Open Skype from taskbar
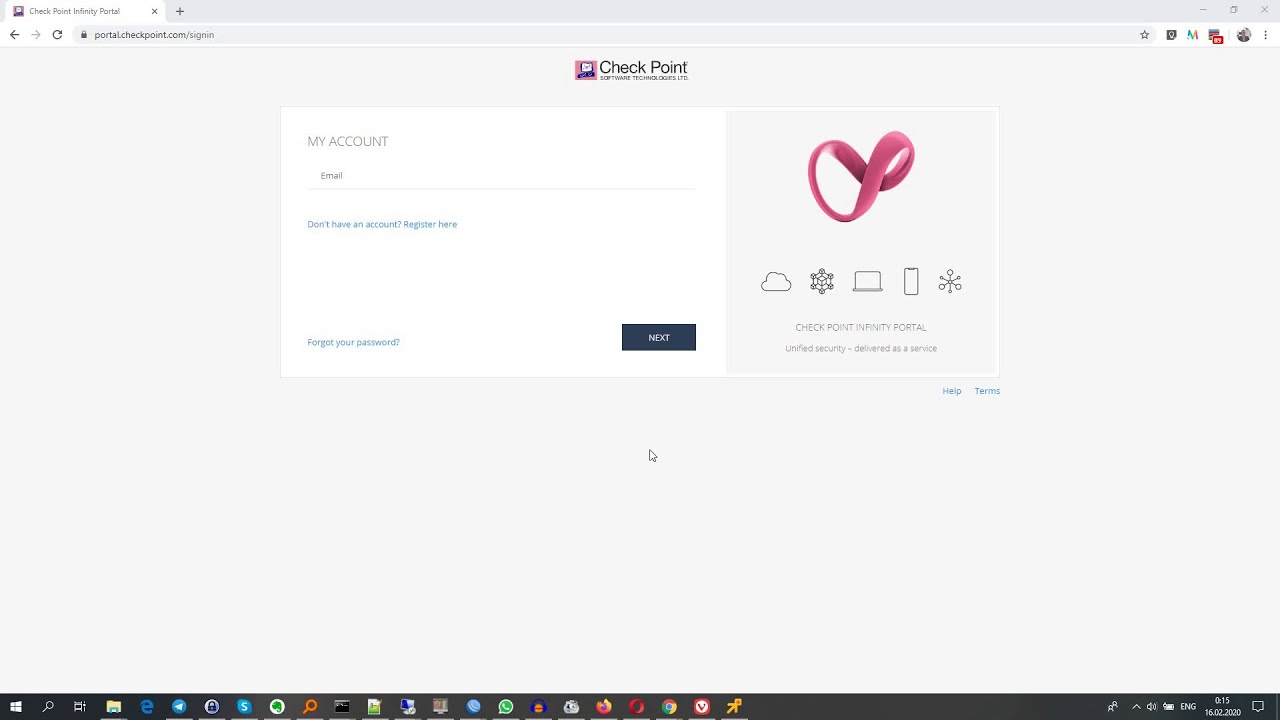Image resolution: width=1280 pixels, height=720 pixels. point(244,707)
